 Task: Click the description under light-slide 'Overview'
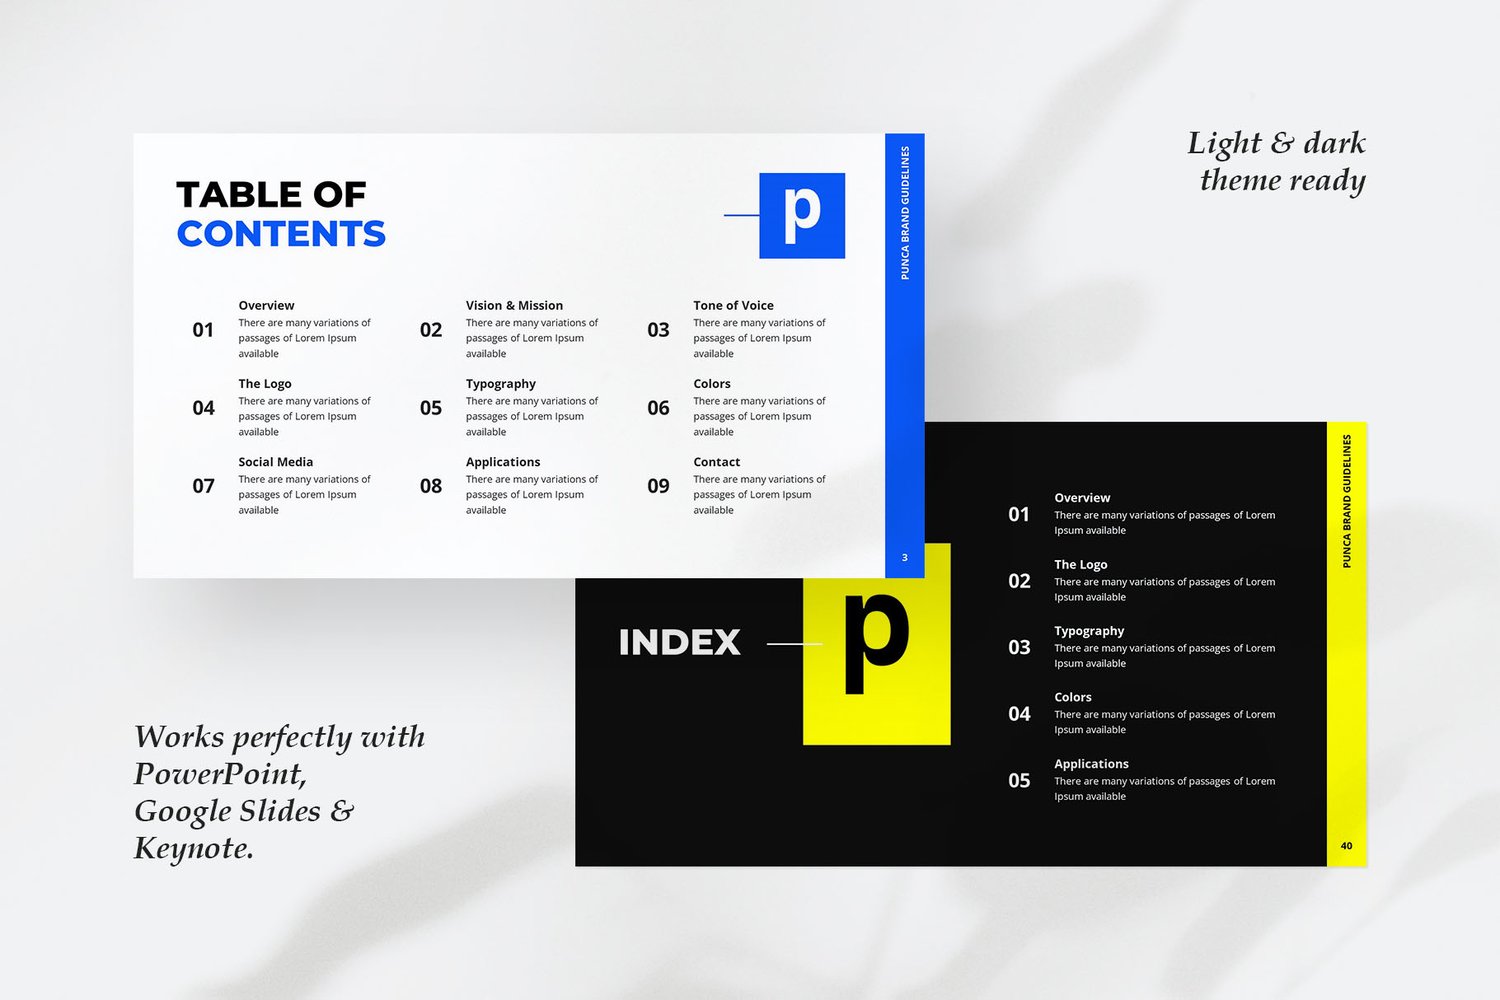pos(304,338)
